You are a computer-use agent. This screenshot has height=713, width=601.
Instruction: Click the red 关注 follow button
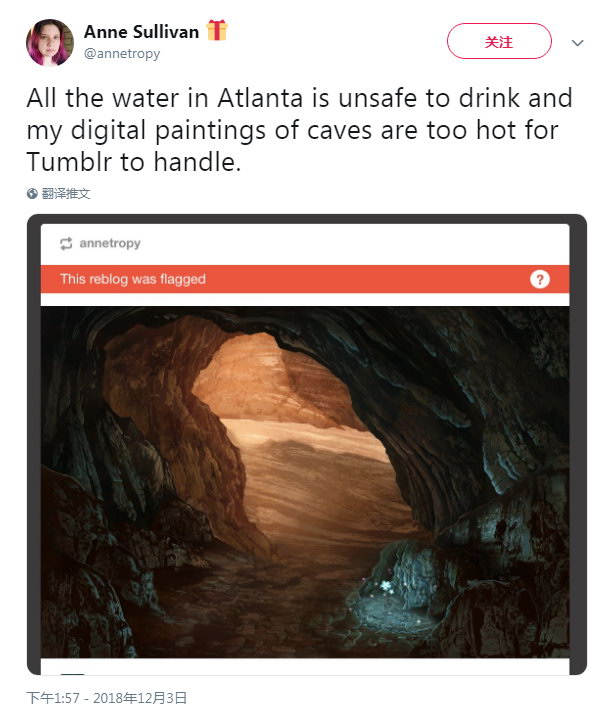coord(499,41)
